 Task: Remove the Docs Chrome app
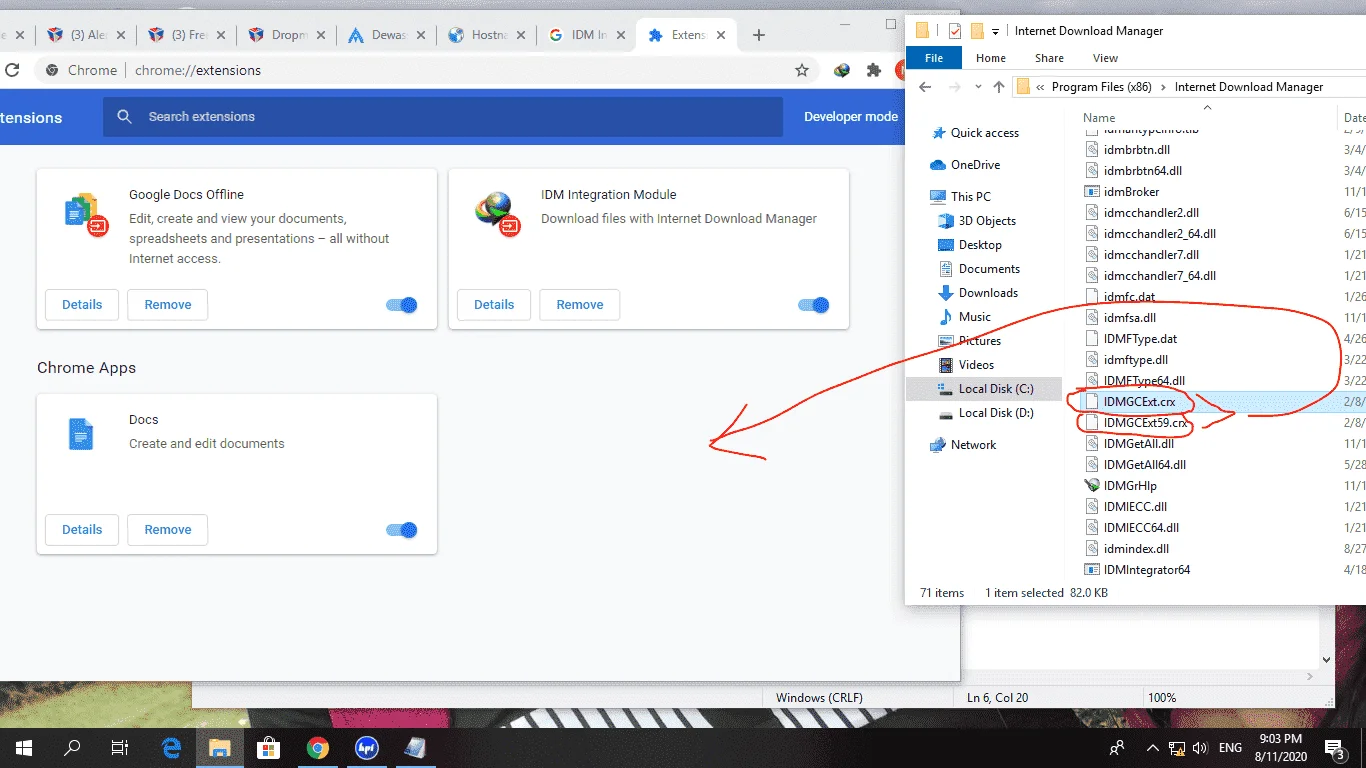[167, 530]
